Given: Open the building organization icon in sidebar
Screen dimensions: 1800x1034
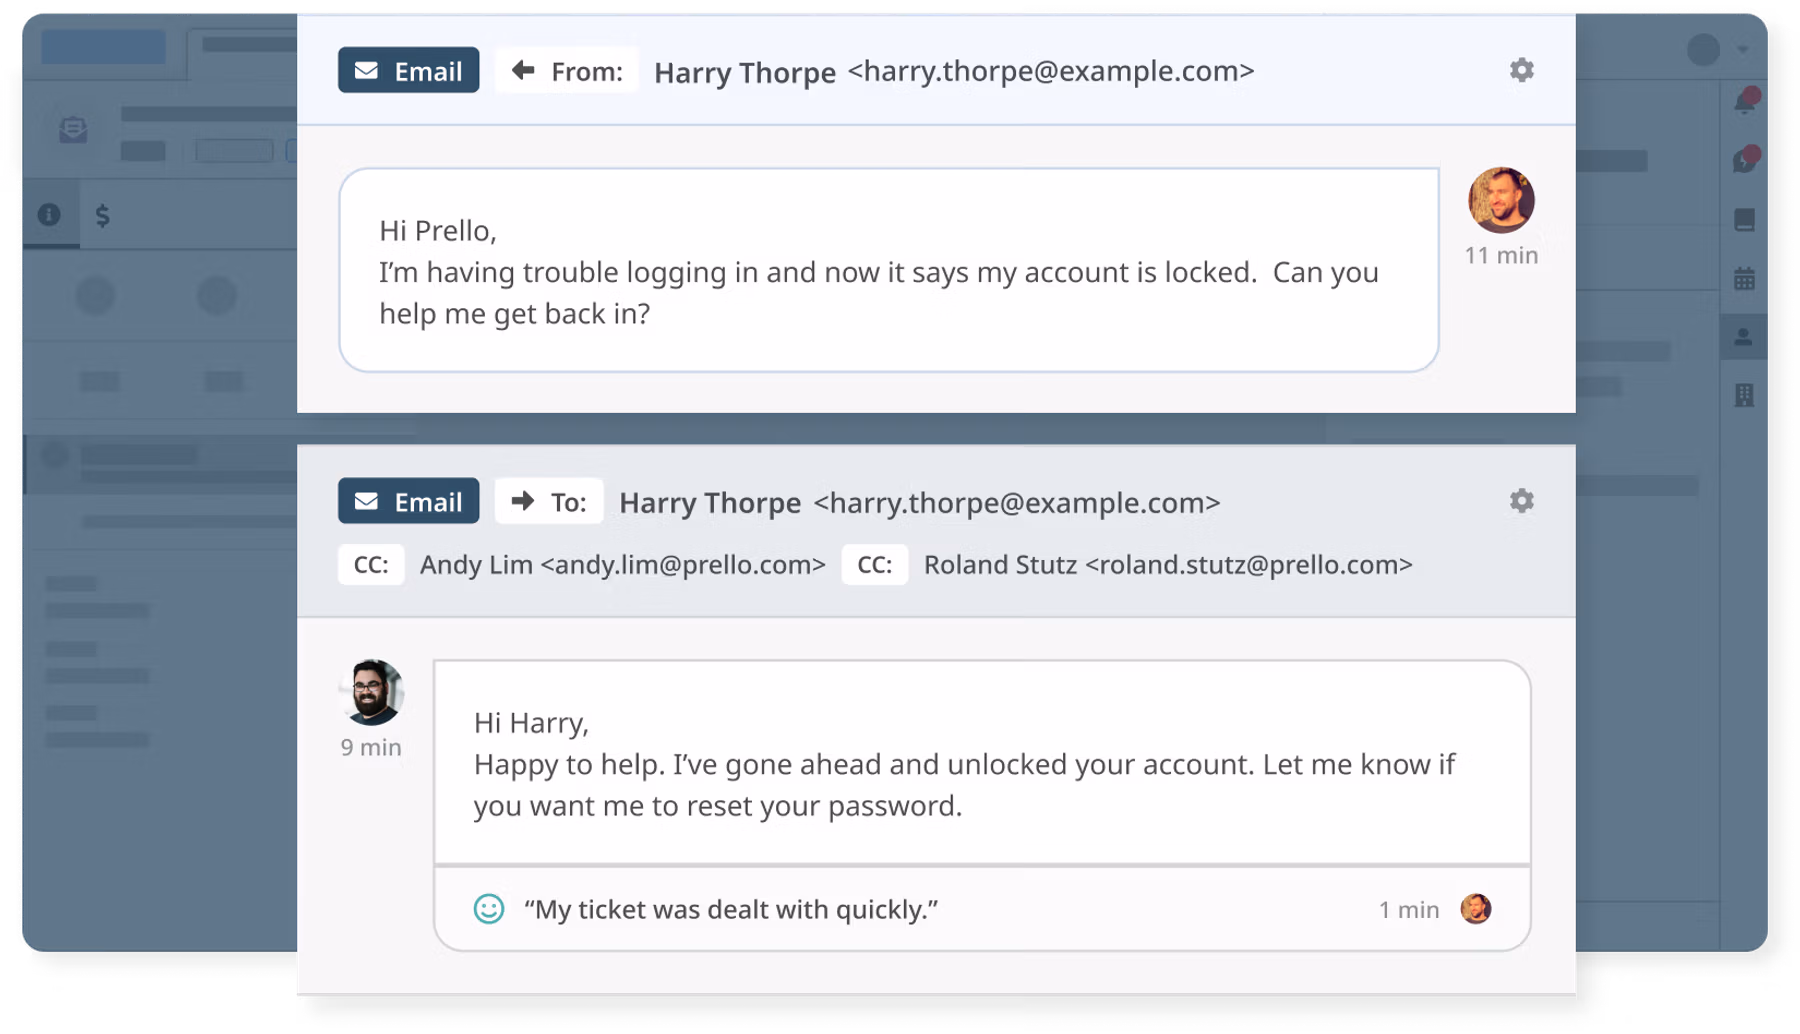Looking at the screenshot, I should [x=1744, y=395].
